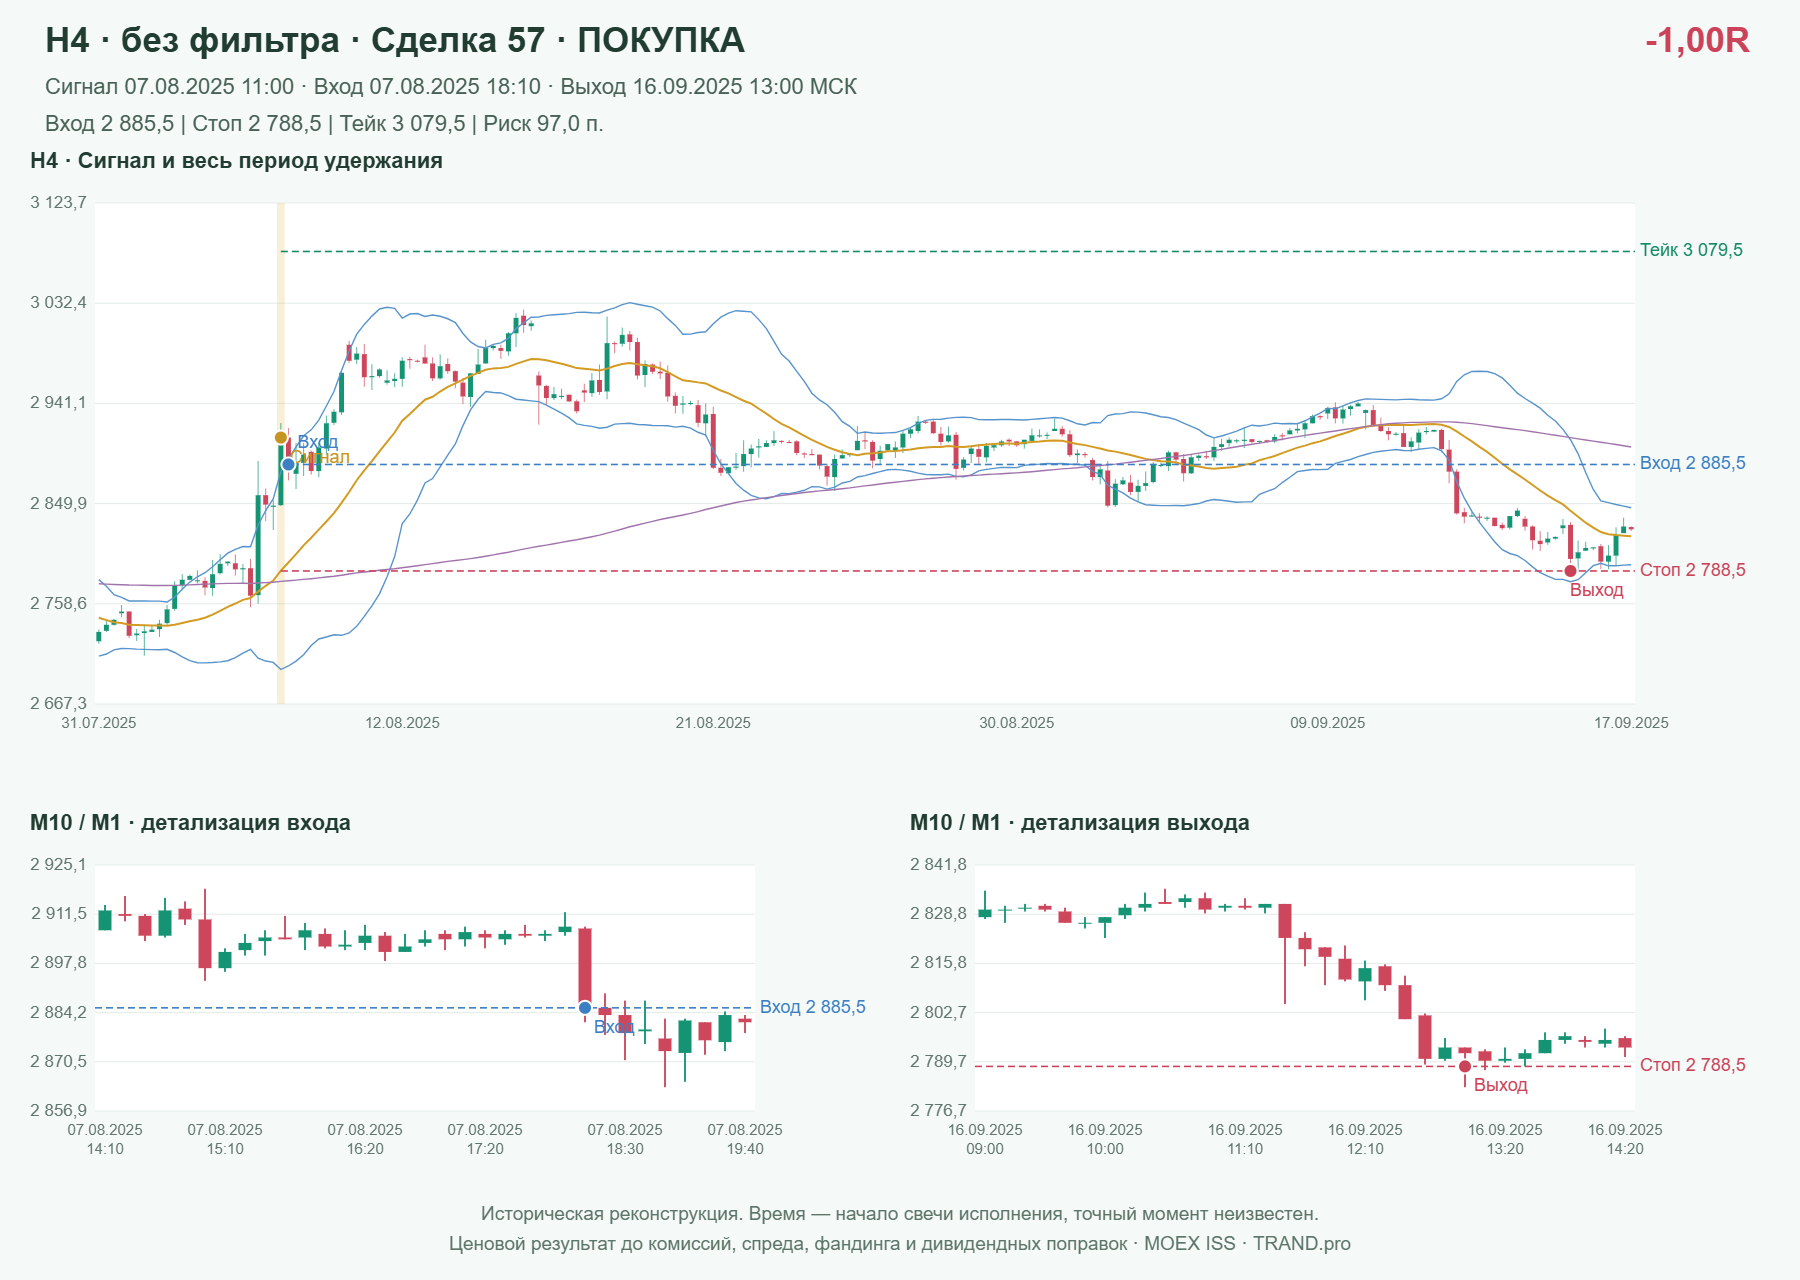The image size is (1800, 1280).
Task: Click 'Вход 2 885,5' label on H4 chart
Action: click(x=1693, y=463)
